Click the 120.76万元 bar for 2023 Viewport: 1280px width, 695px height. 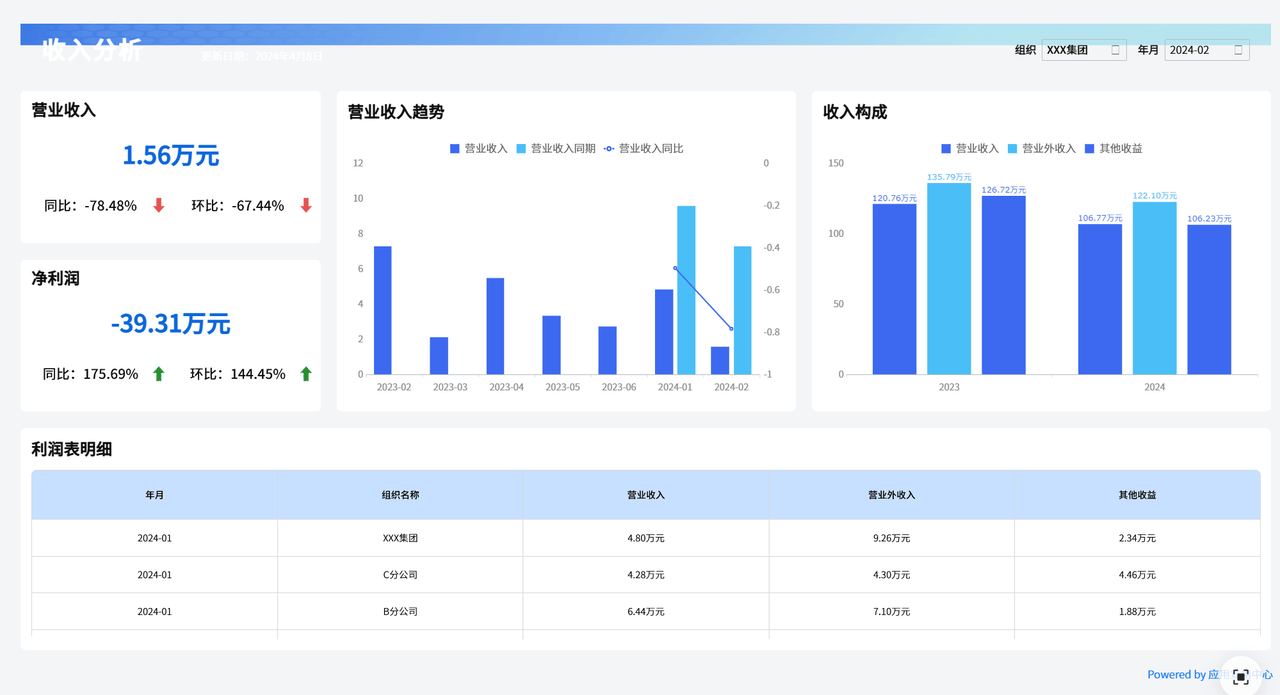point(894,289)
